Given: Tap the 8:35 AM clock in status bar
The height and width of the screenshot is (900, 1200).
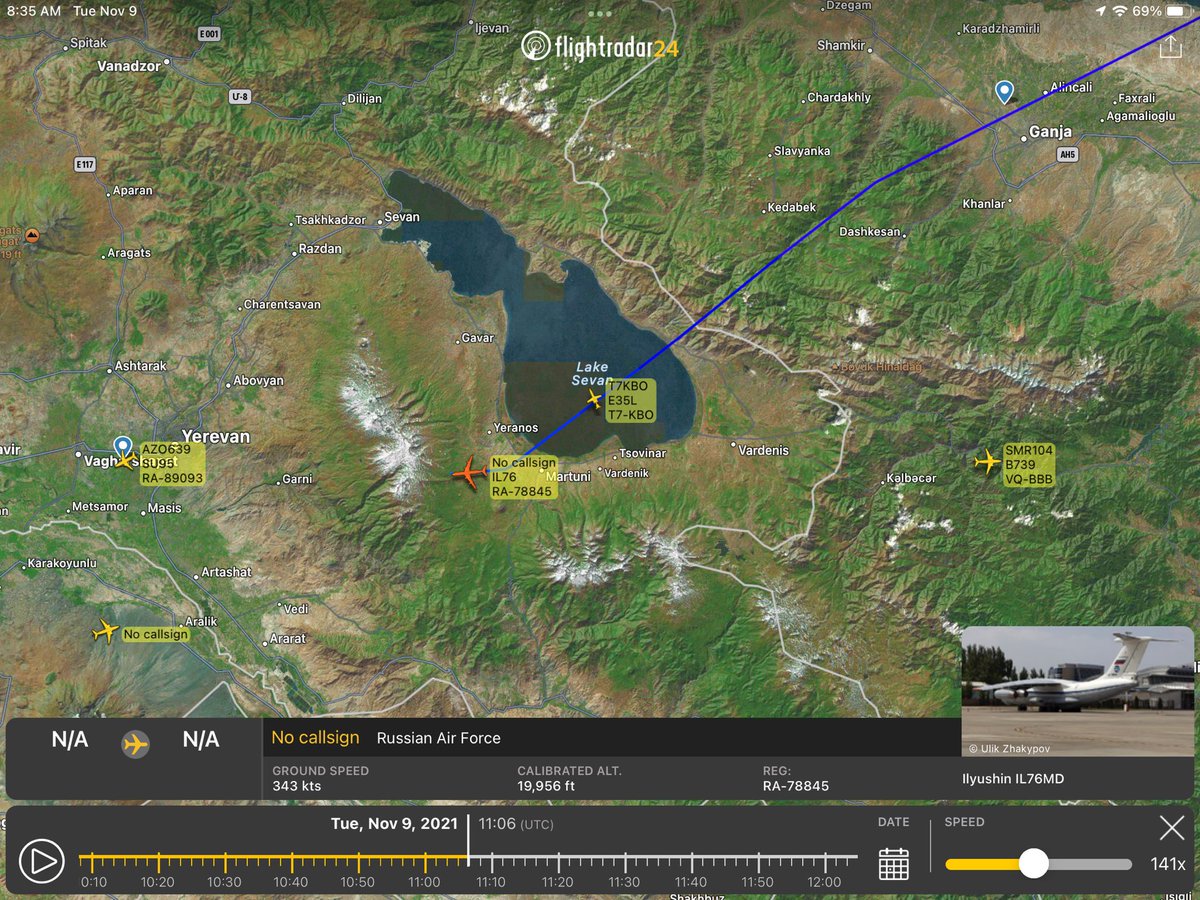Looking at the screenshot, I should click(33, 11).
